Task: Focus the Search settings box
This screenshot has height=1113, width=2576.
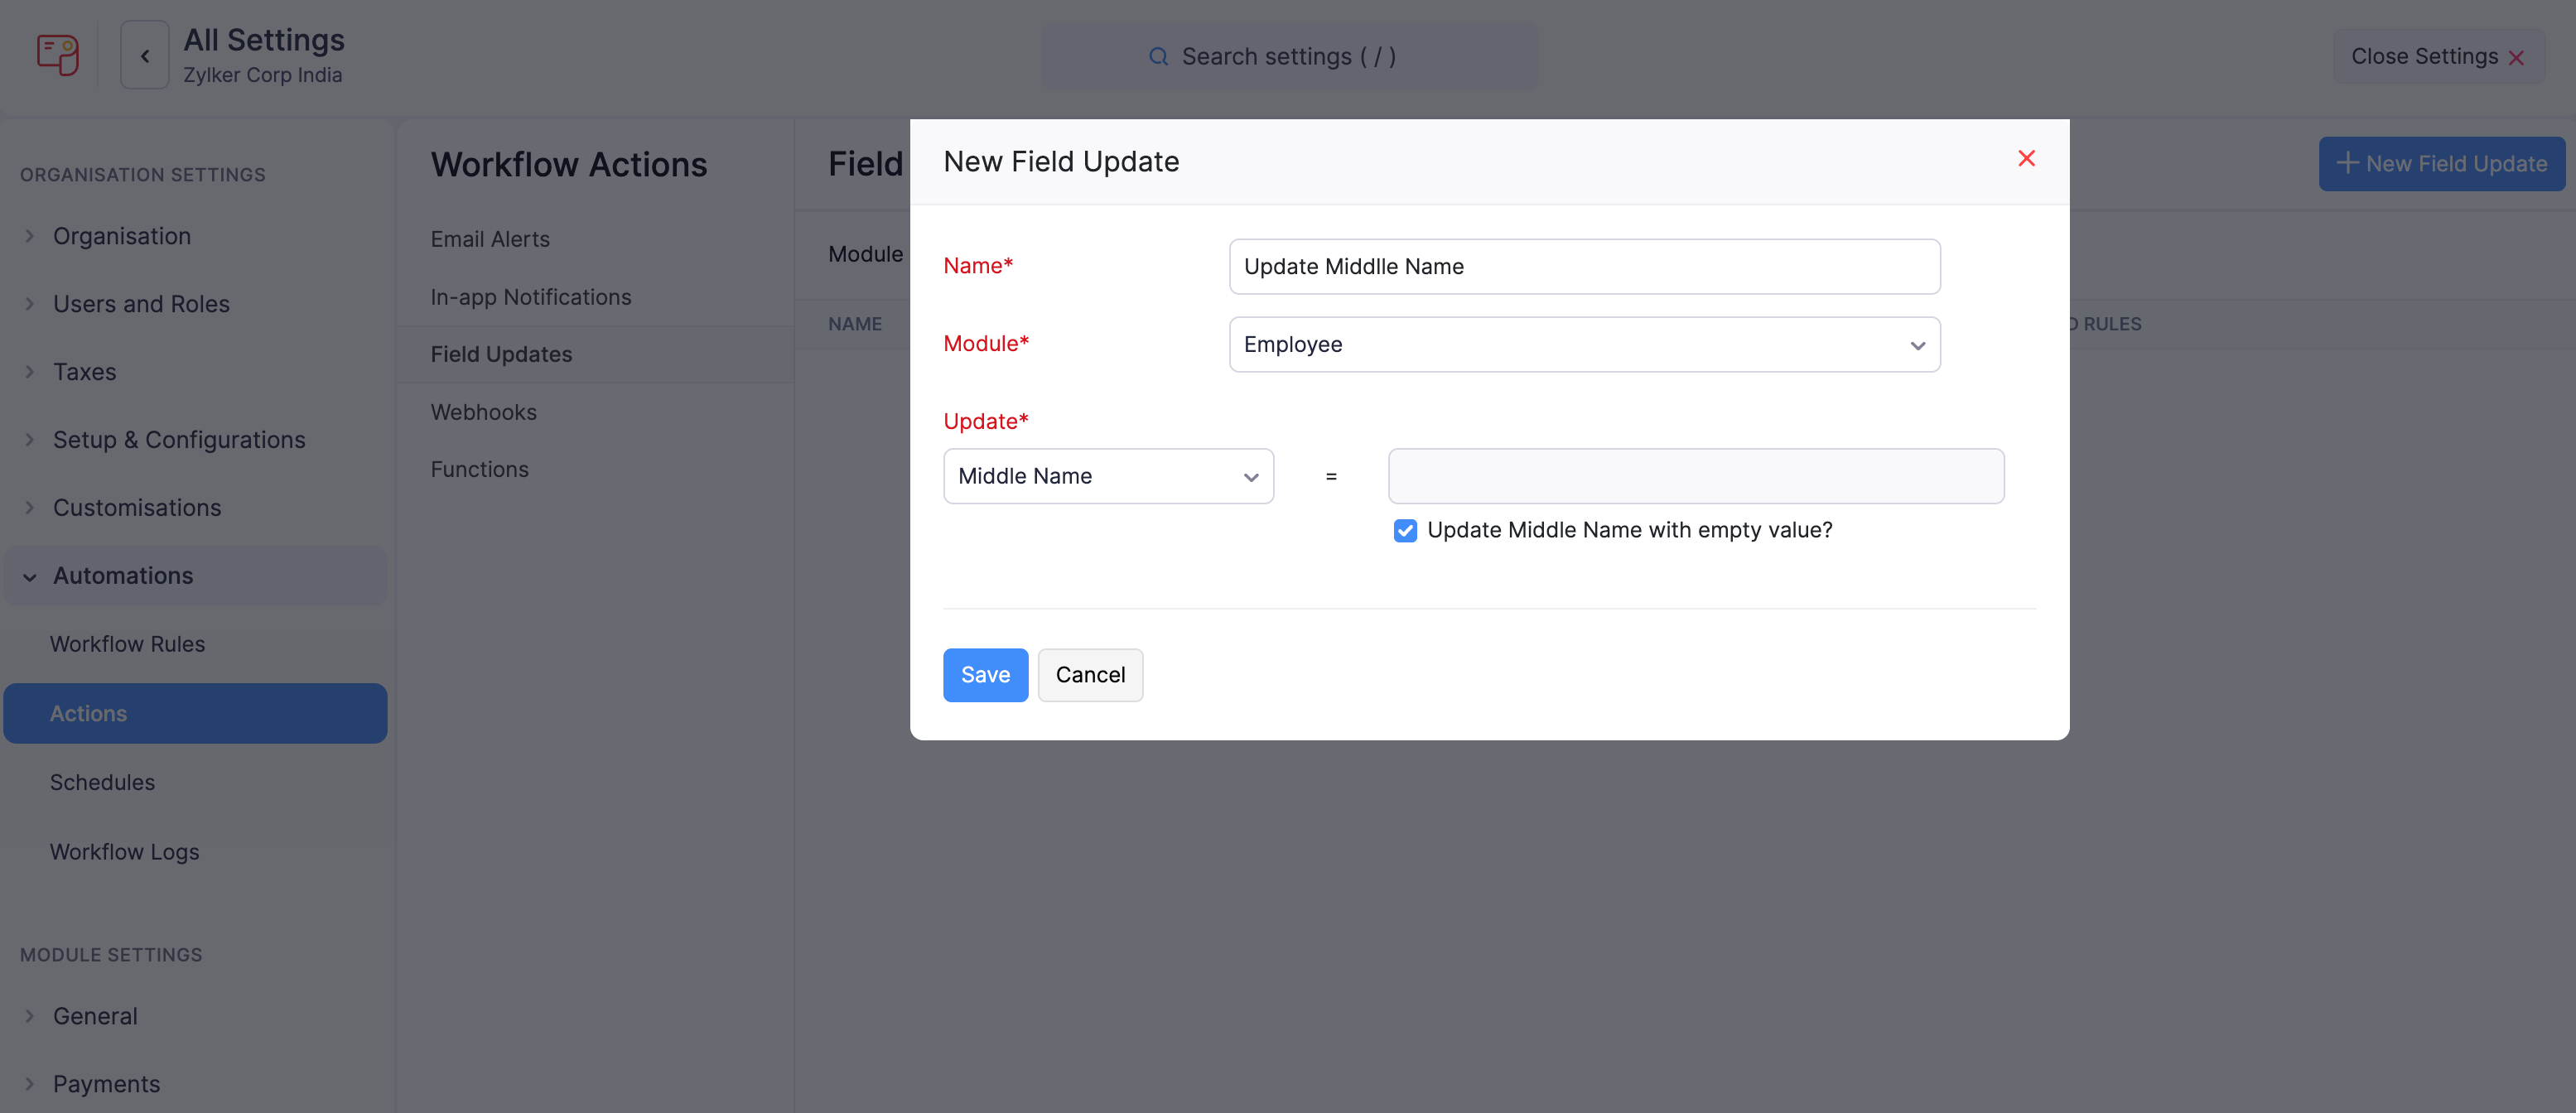Action: pos(1289,57)
